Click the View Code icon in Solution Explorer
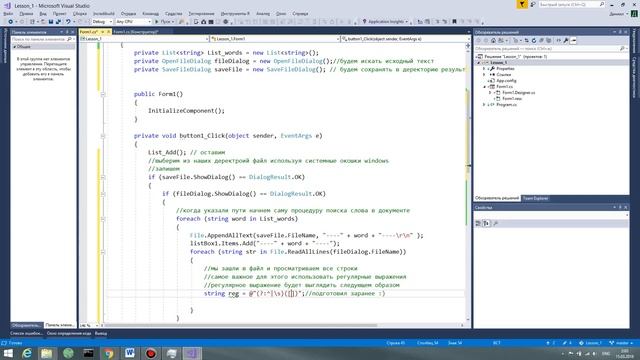Viewport: 640px width, 360px height. [x=558, y=40]
